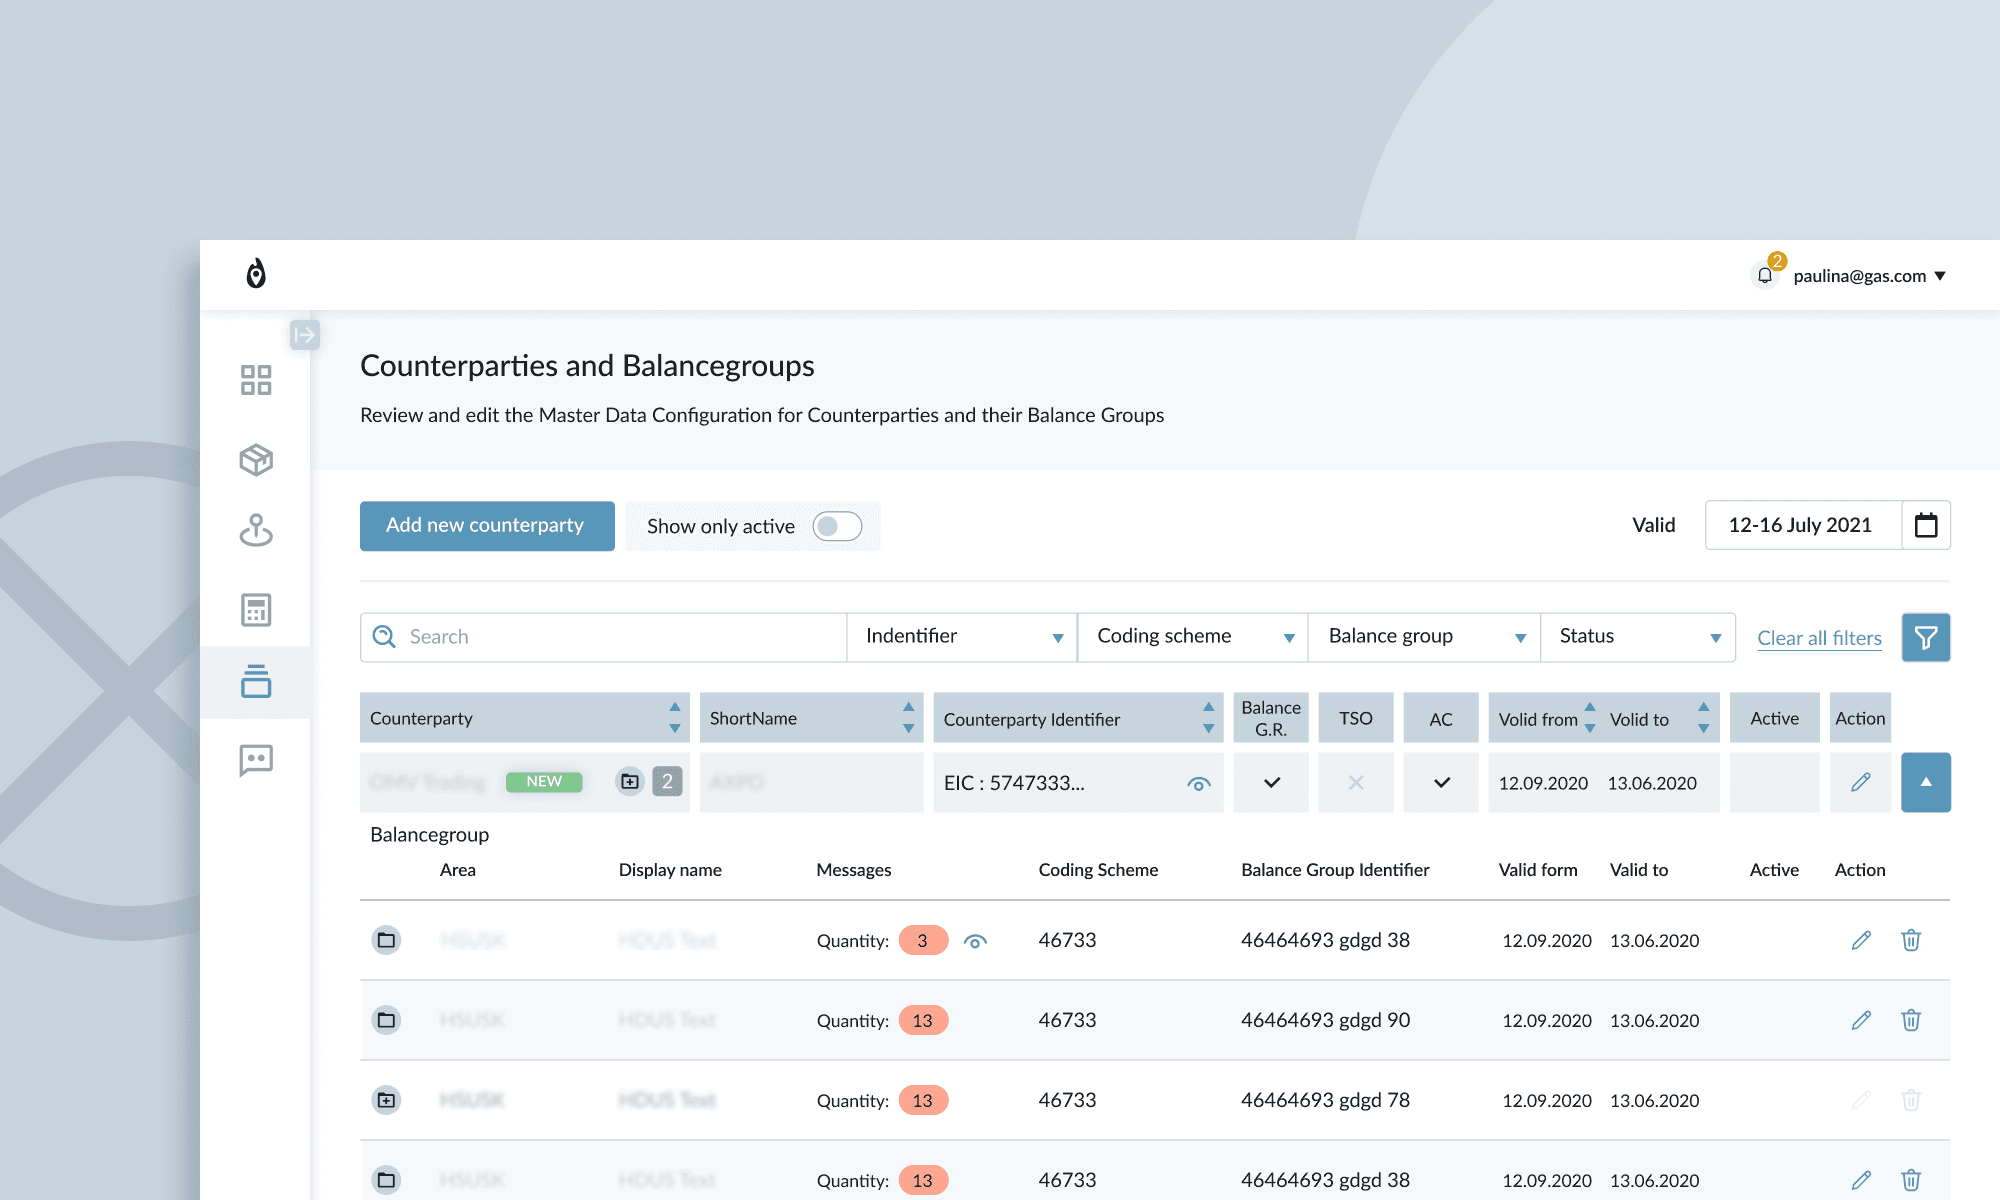Collapse the counterparty row with up arrow
This screenshot has width=2000, height=1200.
click(x=1926, y=782)
